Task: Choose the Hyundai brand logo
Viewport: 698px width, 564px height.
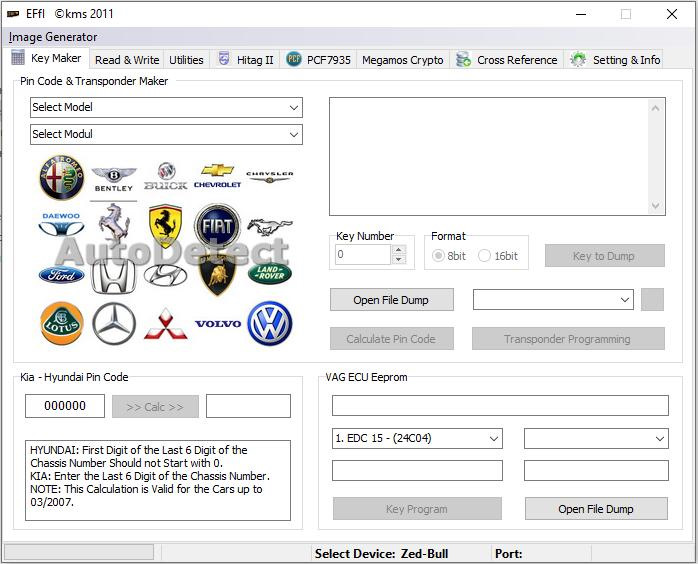Action: click(166, 275)
